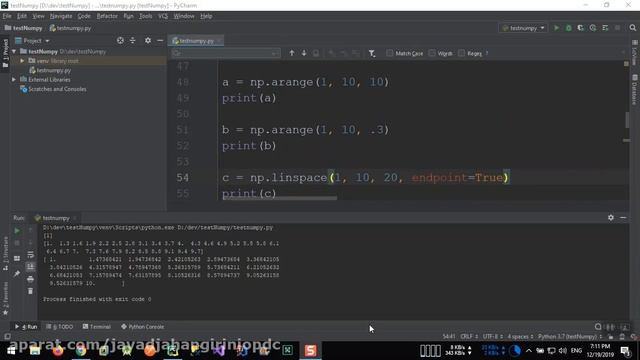
Task: Open Search Everywhere magnifier icon
Action: (633, 28)
